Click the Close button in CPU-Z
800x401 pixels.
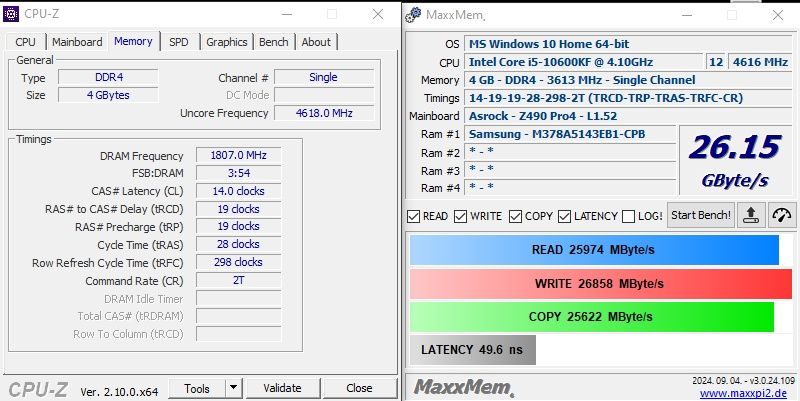(359, 388)
